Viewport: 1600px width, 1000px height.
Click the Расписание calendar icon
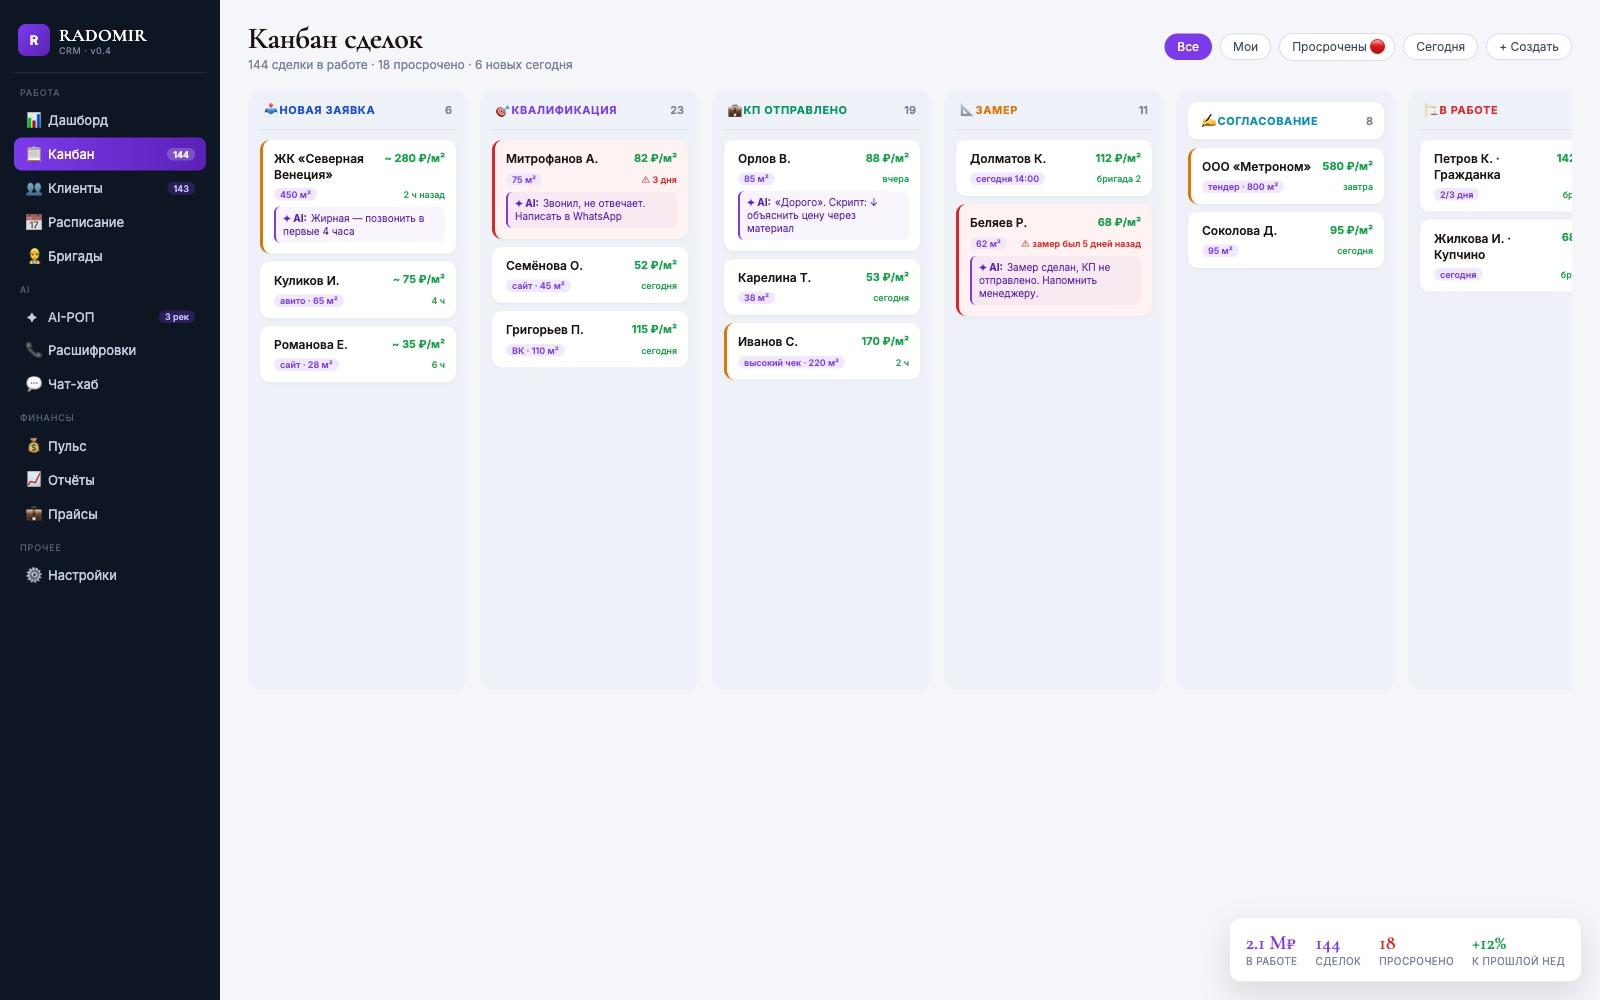pyautogui.click(x=34, y=222)
